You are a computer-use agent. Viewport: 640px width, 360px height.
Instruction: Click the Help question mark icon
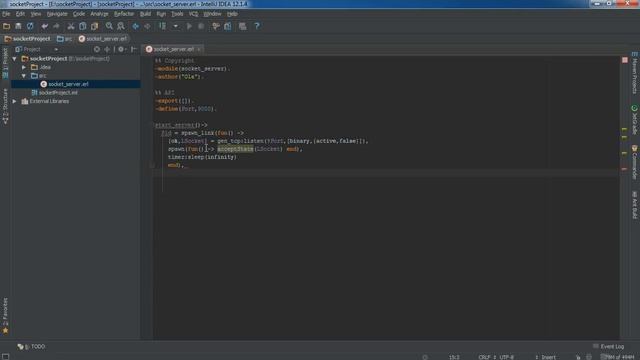pos(257,26)
